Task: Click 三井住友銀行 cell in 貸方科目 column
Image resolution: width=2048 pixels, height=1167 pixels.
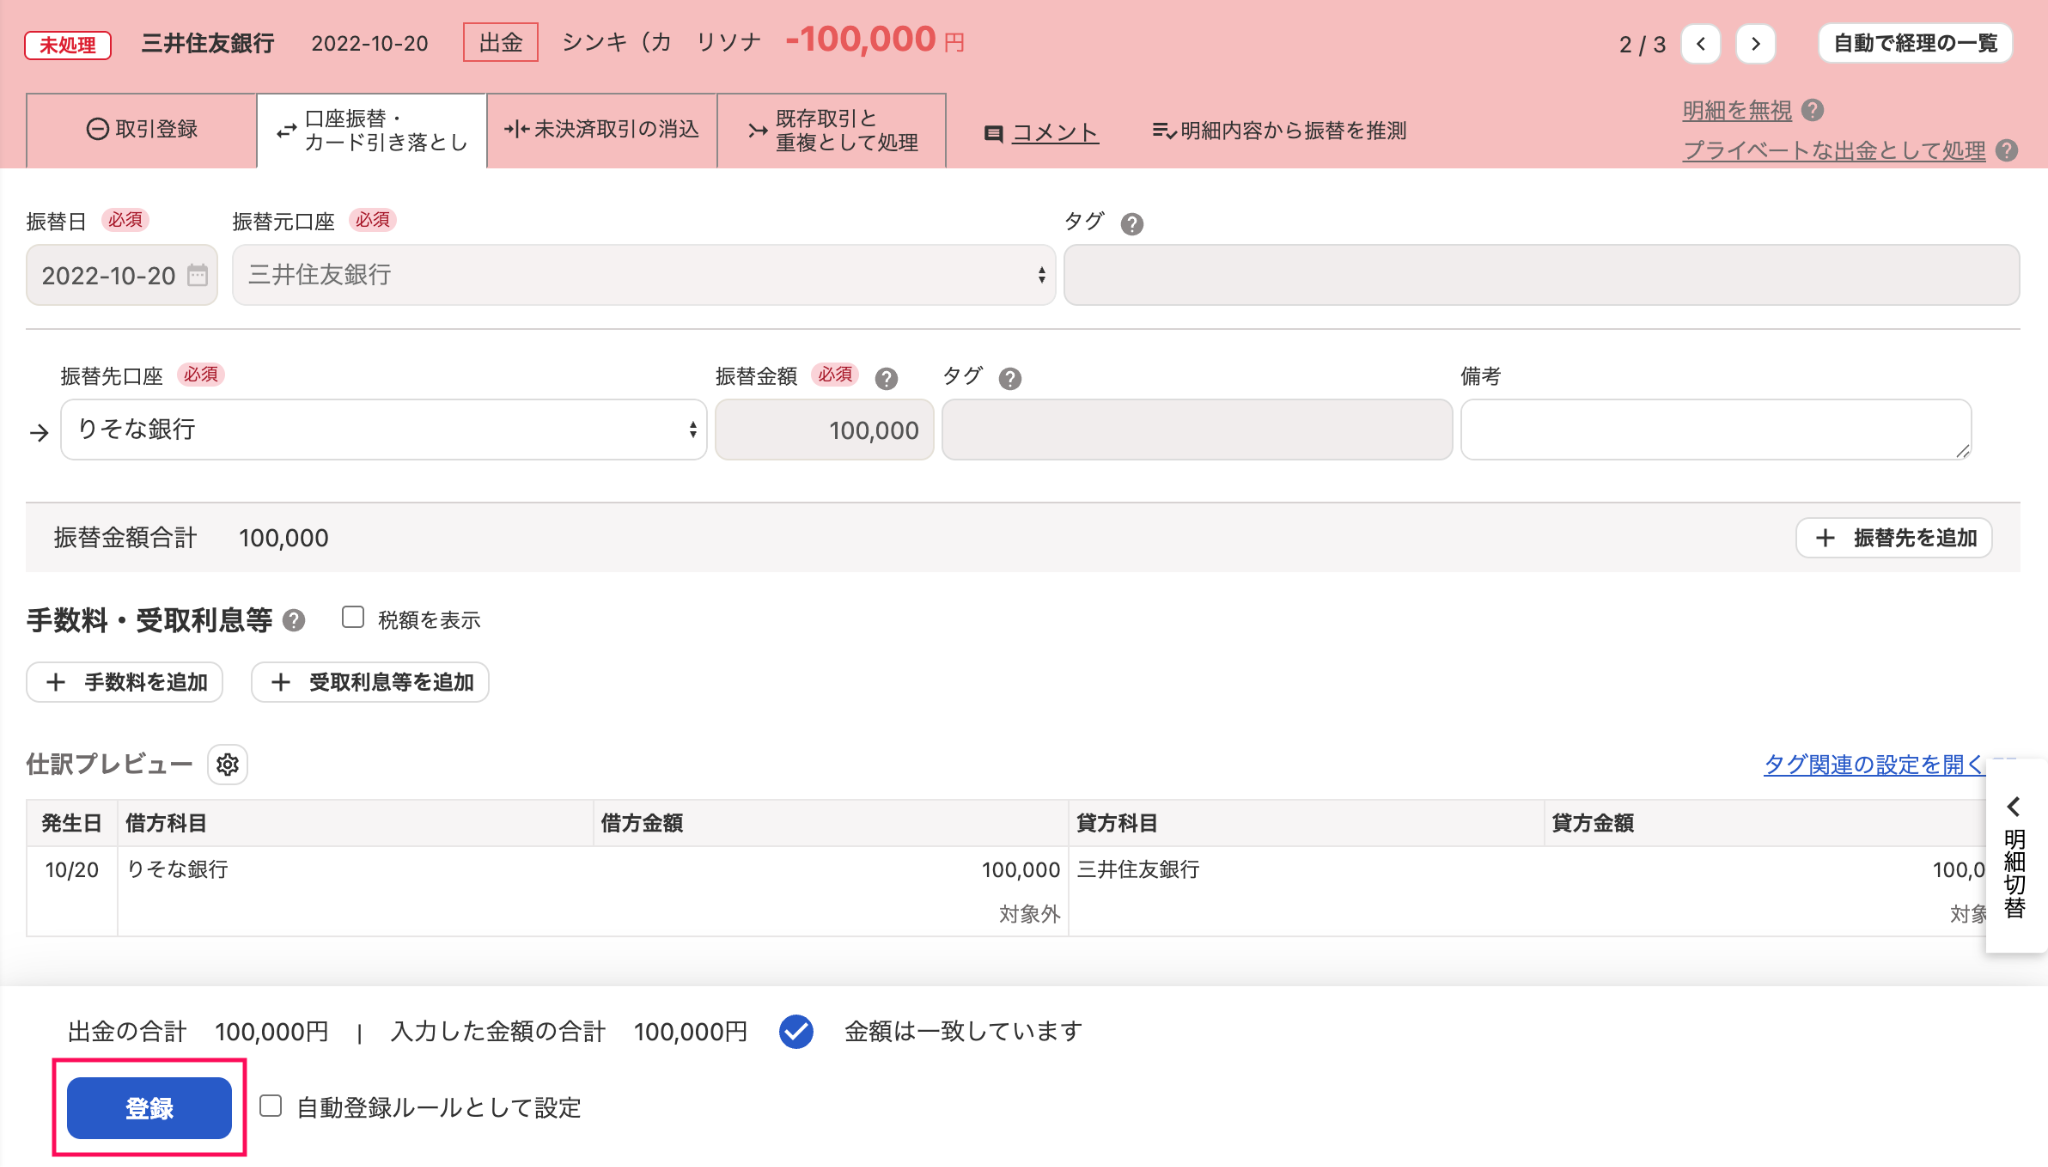Action: click(1138, 870)
